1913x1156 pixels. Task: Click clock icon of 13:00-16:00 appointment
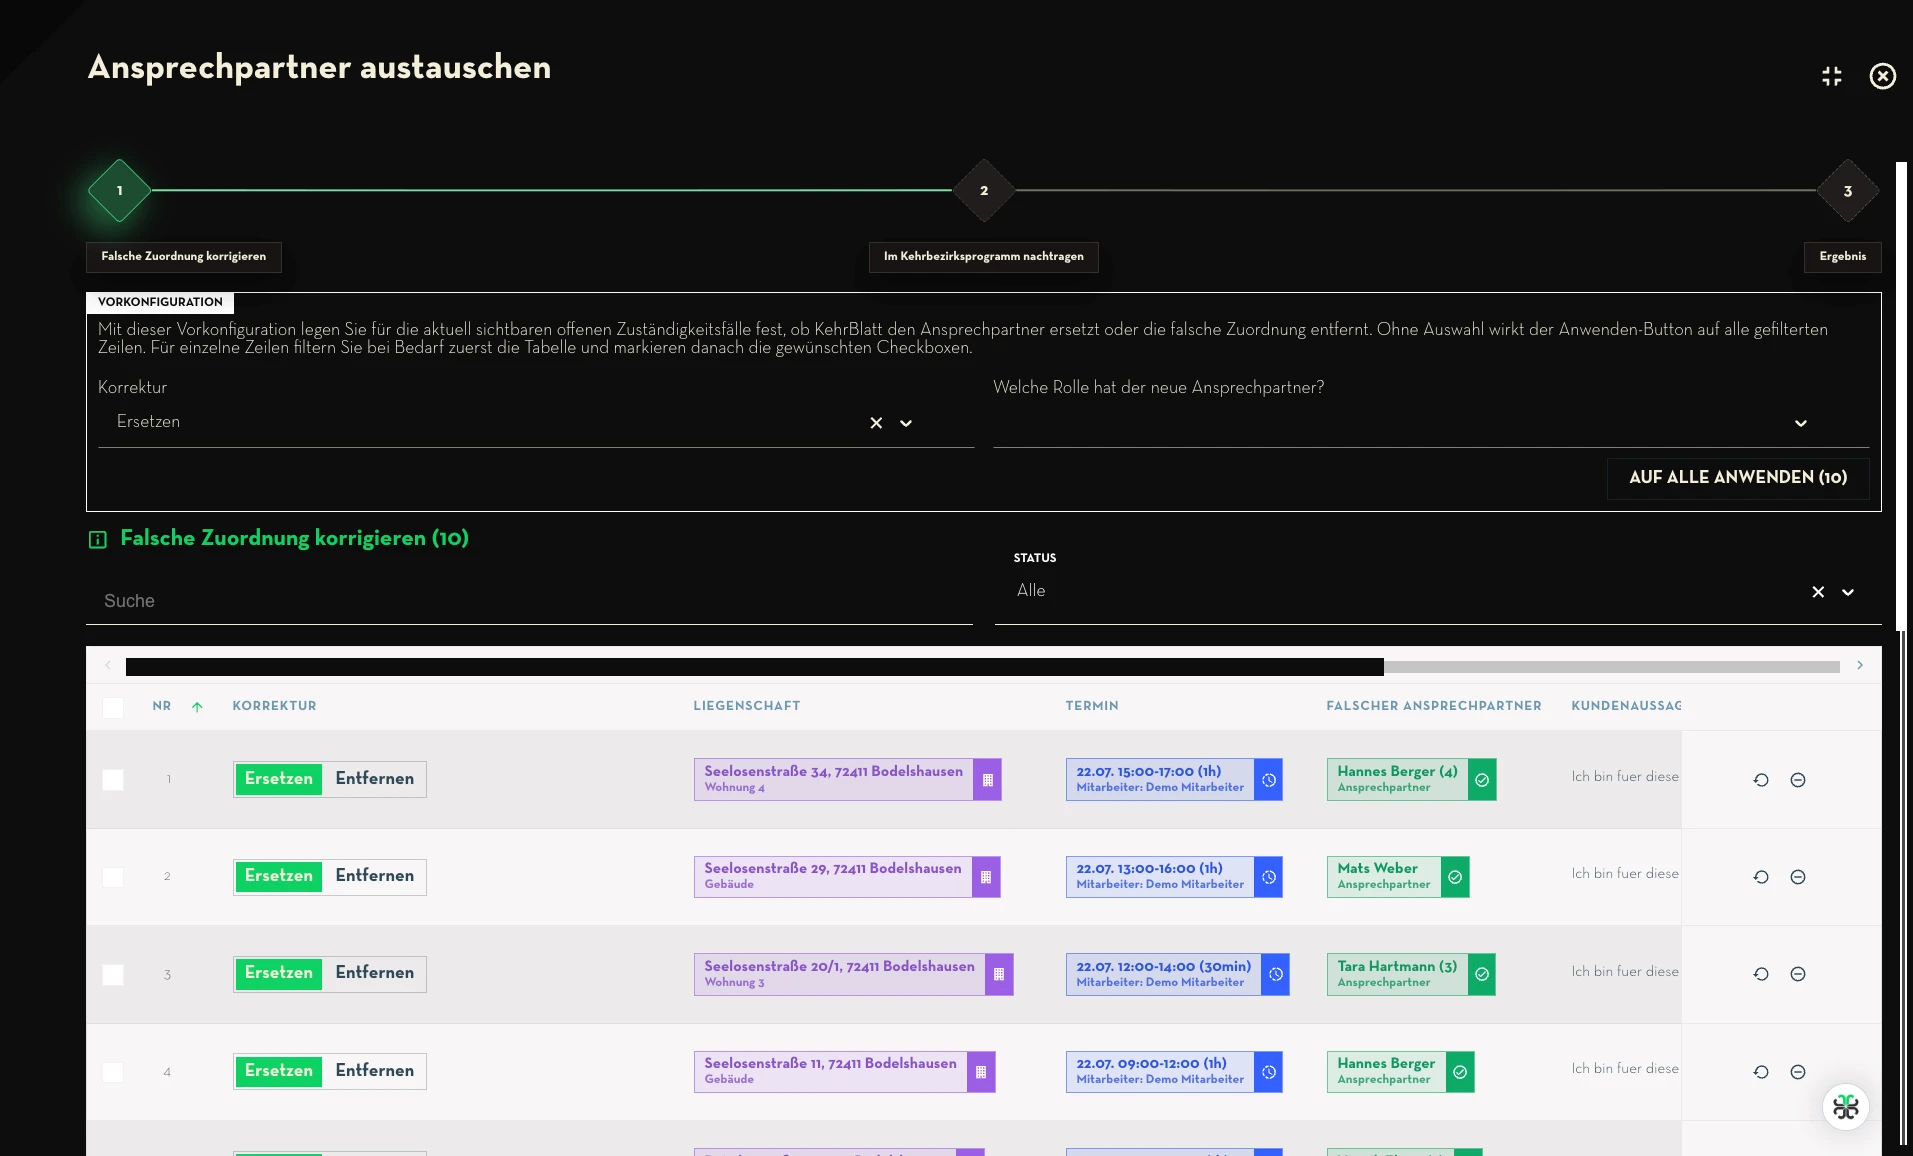coord(1268,877)
